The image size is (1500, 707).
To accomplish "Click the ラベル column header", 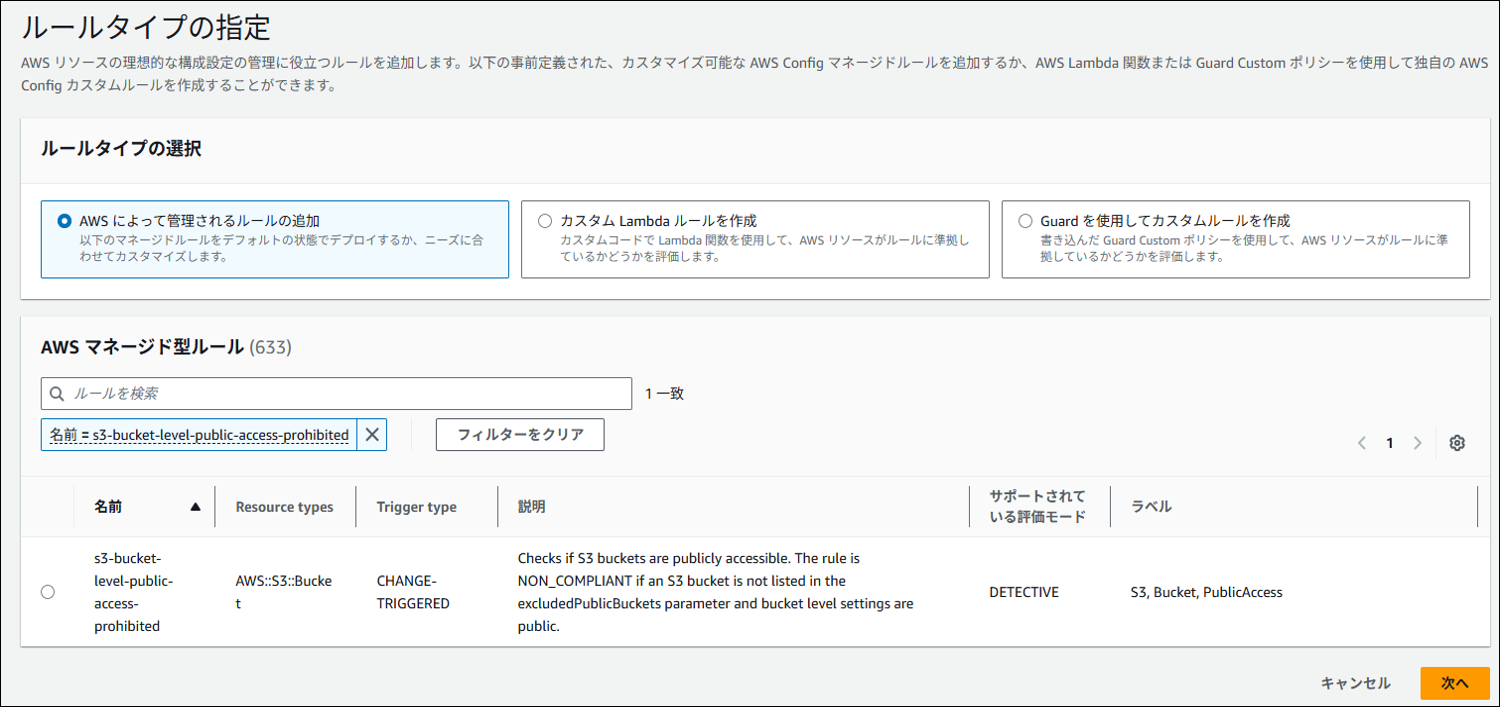I will click(1151, 507).
